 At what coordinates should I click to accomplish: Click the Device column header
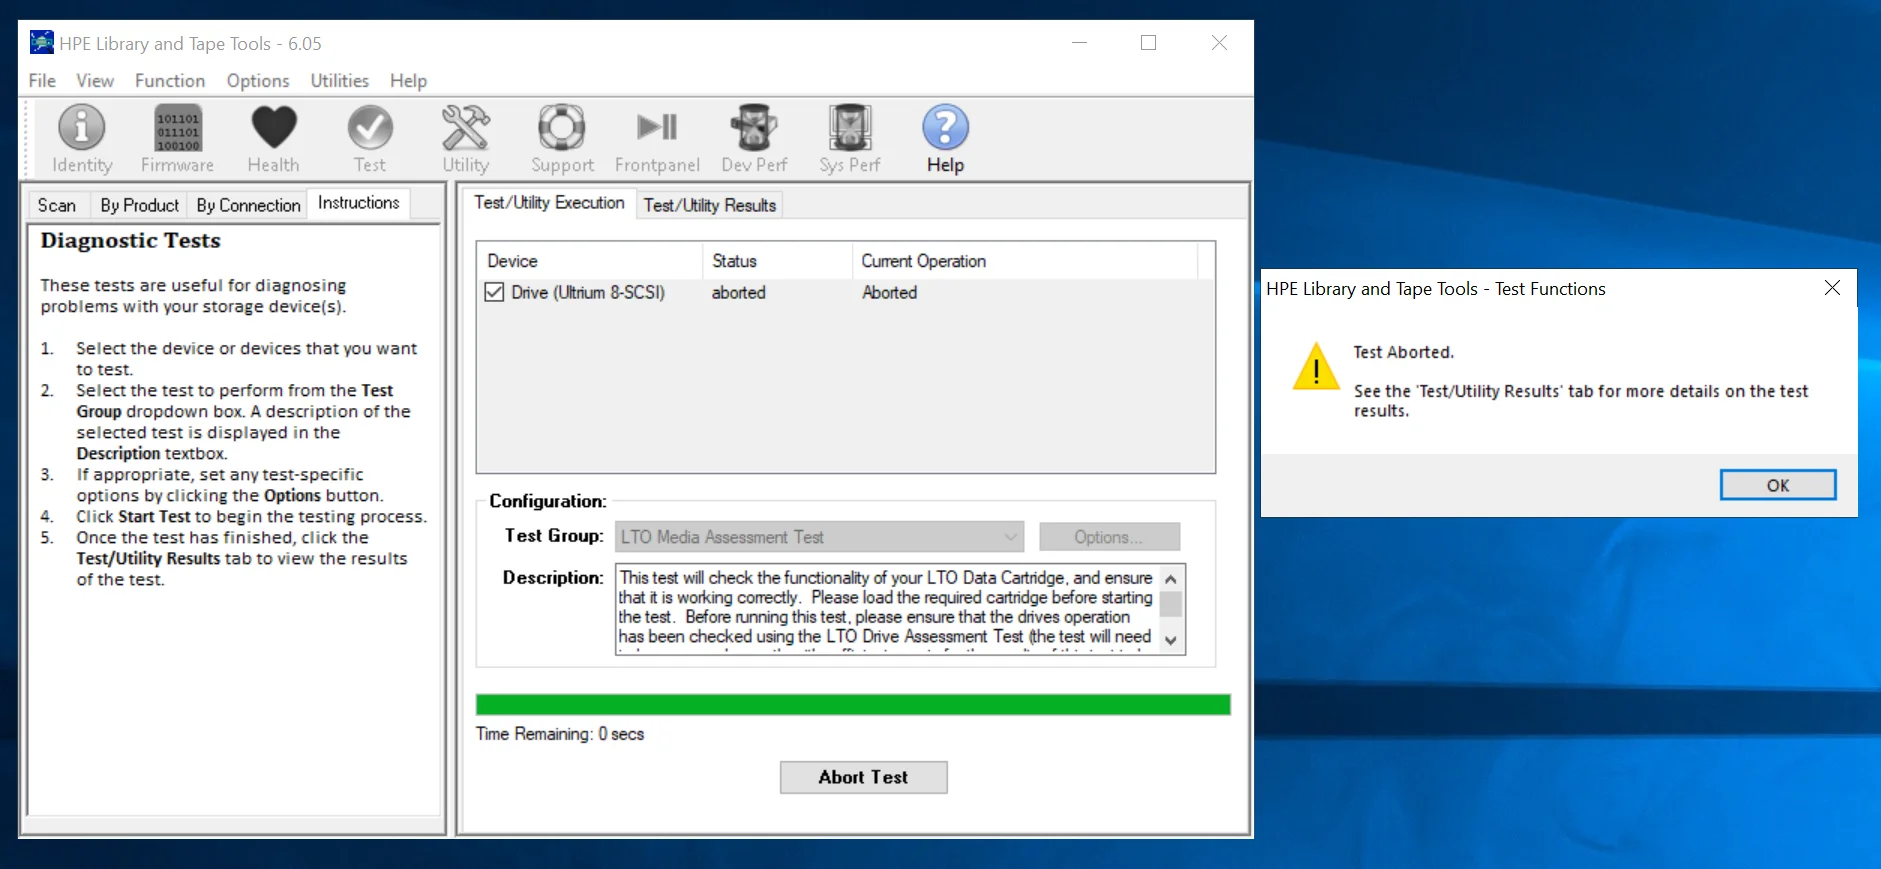pos(590,261)
